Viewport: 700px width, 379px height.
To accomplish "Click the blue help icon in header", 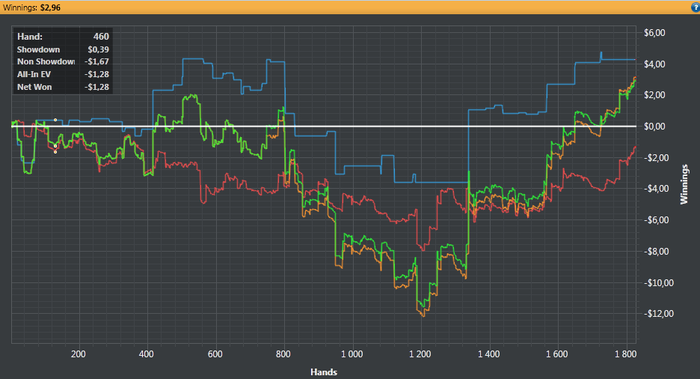I will point(696,7).
